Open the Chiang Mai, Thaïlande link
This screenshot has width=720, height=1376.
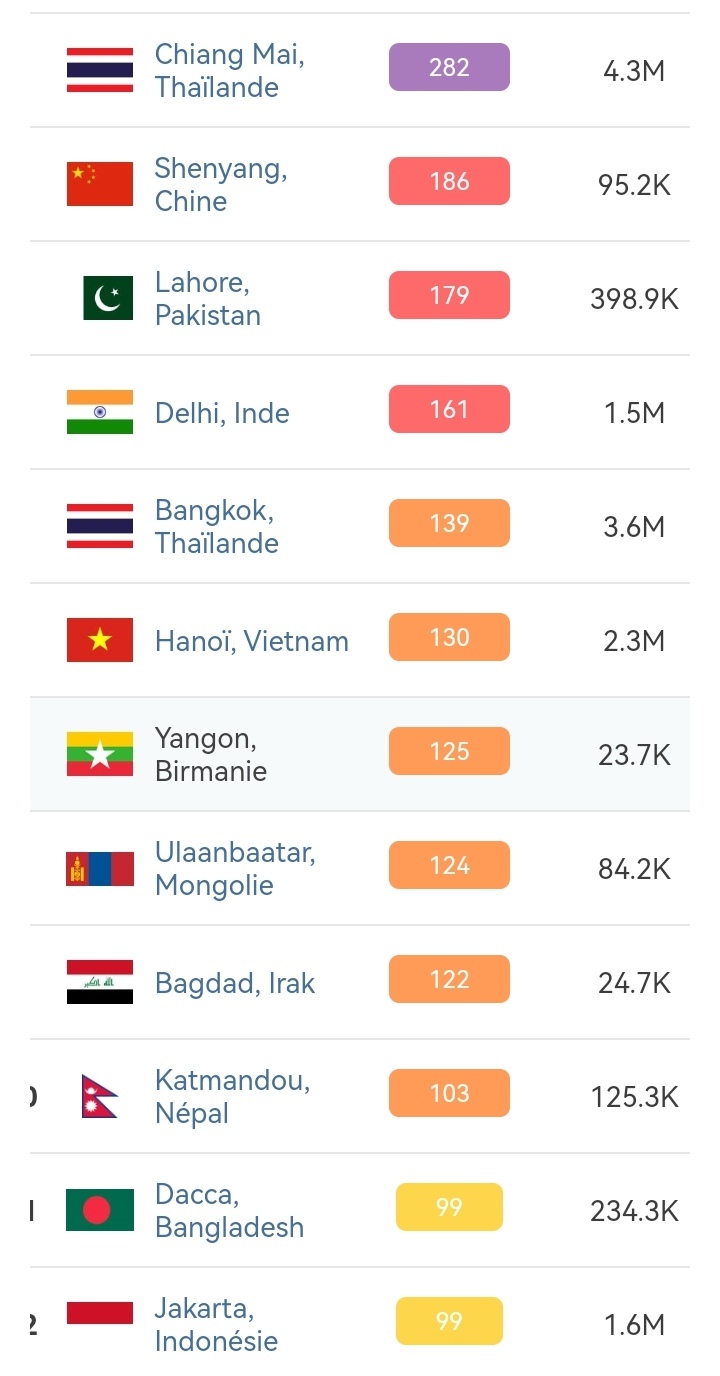point(229,70)
